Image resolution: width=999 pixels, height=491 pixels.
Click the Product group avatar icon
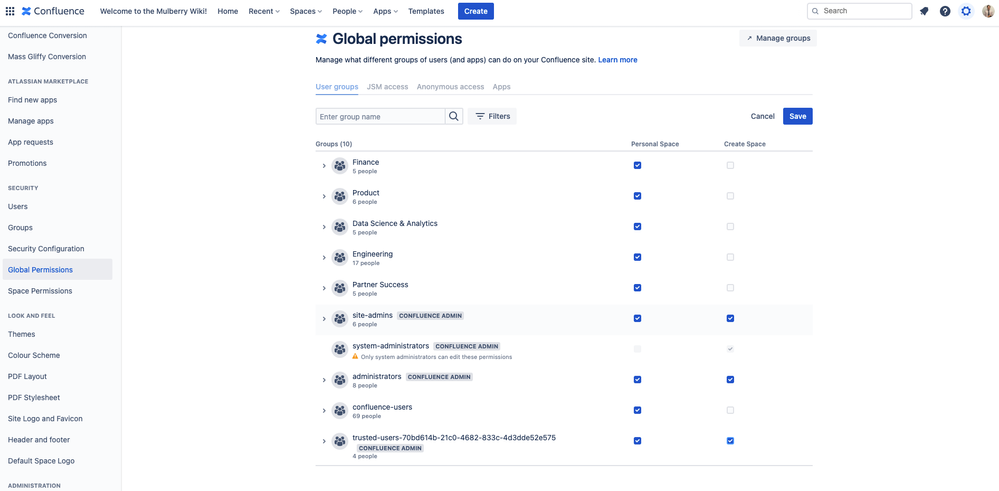[340, 196]
